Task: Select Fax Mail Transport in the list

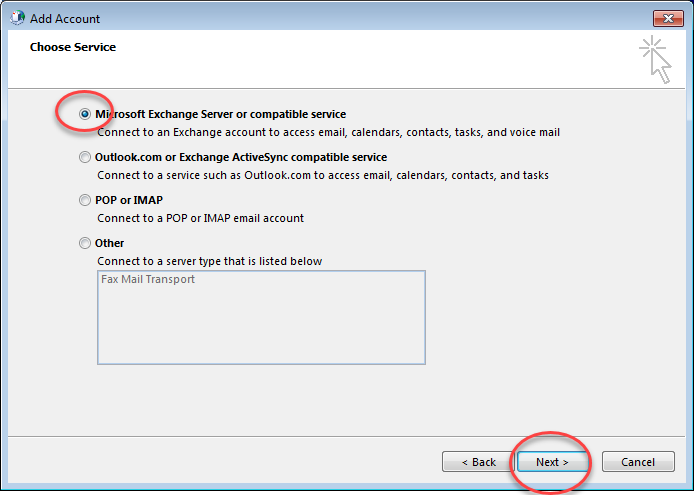Action: pyautogui.click(x=148, y=279)
